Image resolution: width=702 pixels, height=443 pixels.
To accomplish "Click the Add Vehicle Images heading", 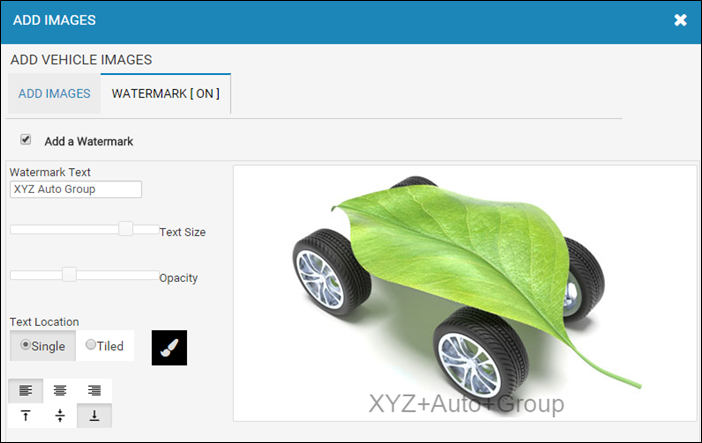I will point(81,60).
